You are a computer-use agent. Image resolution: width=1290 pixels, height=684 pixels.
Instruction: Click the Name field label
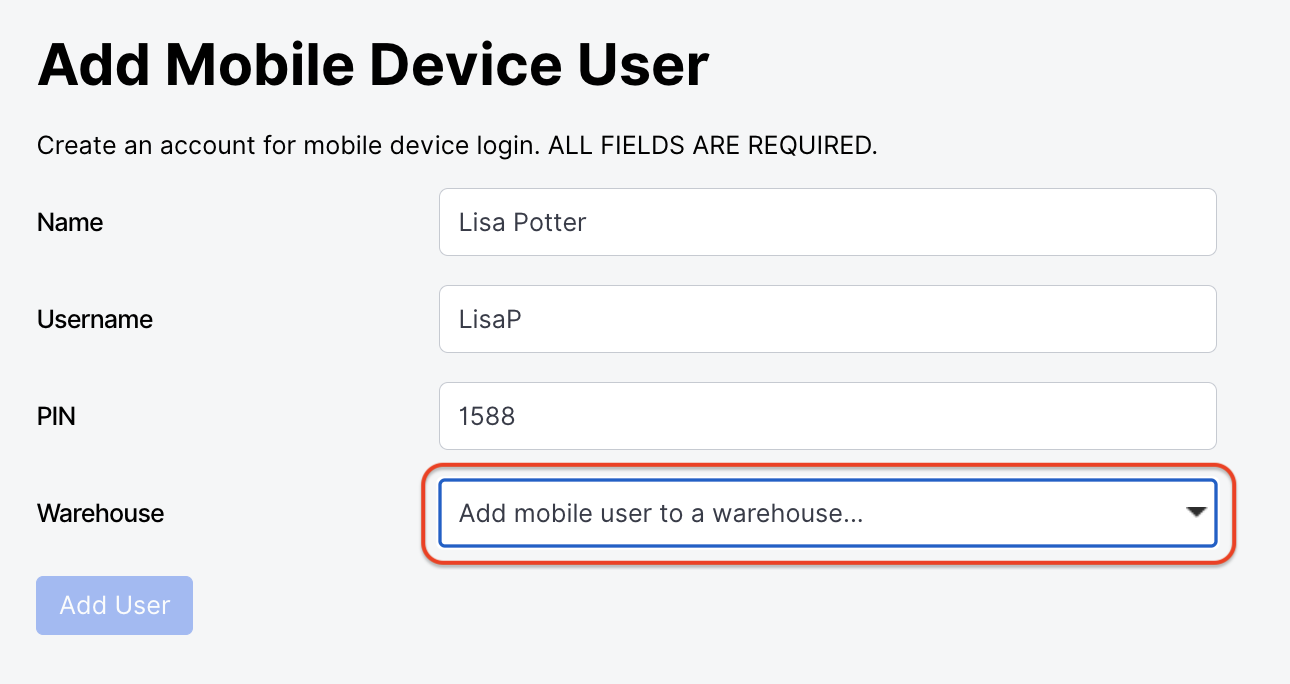pyautogui.click(x=69, y=222)
